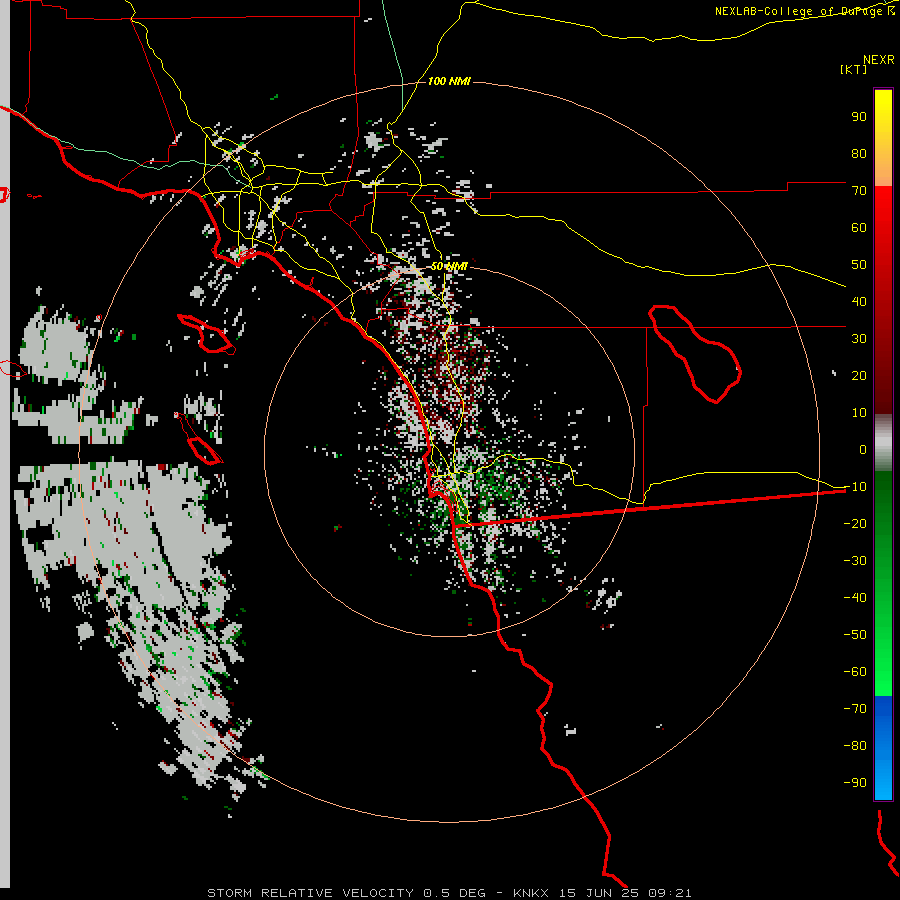Click the KNKX station identifier in caption

pyautogui.click(x=530, y=893)
